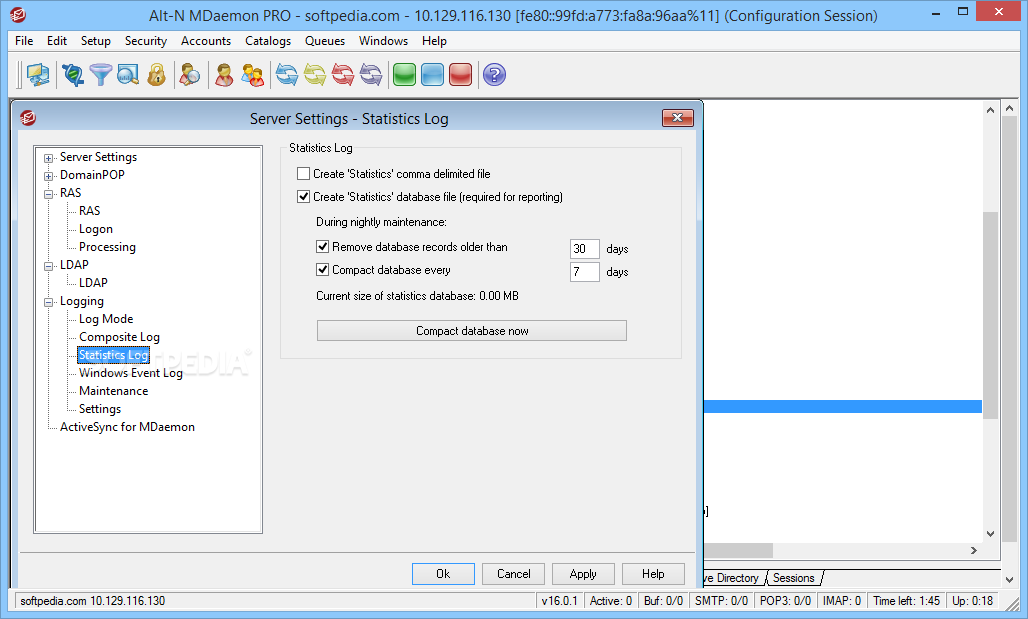Open the Accounts menu
This screenshot has width=1028, height=619.
coord(206,41)
